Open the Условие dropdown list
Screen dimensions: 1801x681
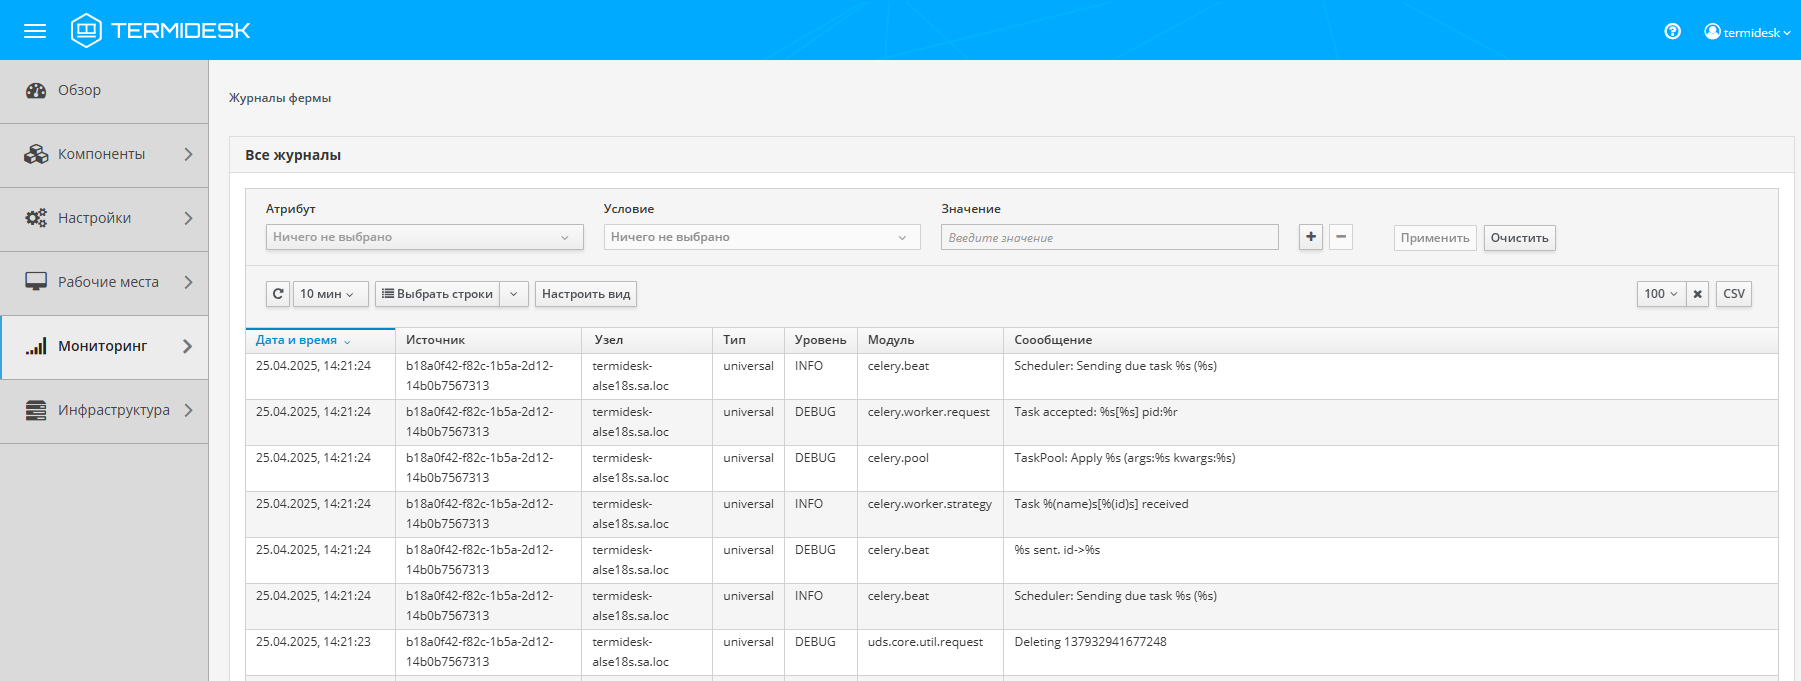coord(761,237)
